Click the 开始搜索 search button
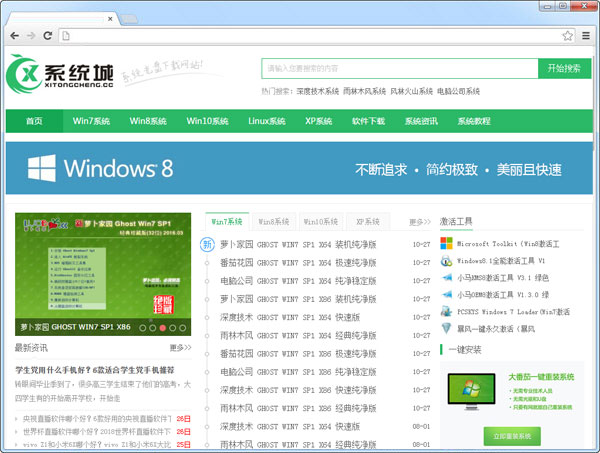The image size is (600, 453). tap(564, 68)
